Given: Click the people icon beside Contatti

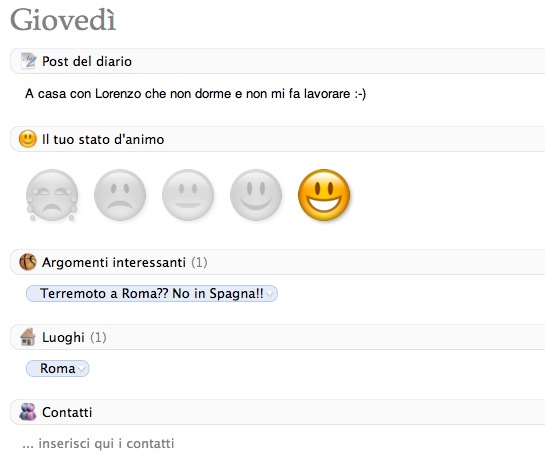Looking at the screenshot, I should pos(28,412).
